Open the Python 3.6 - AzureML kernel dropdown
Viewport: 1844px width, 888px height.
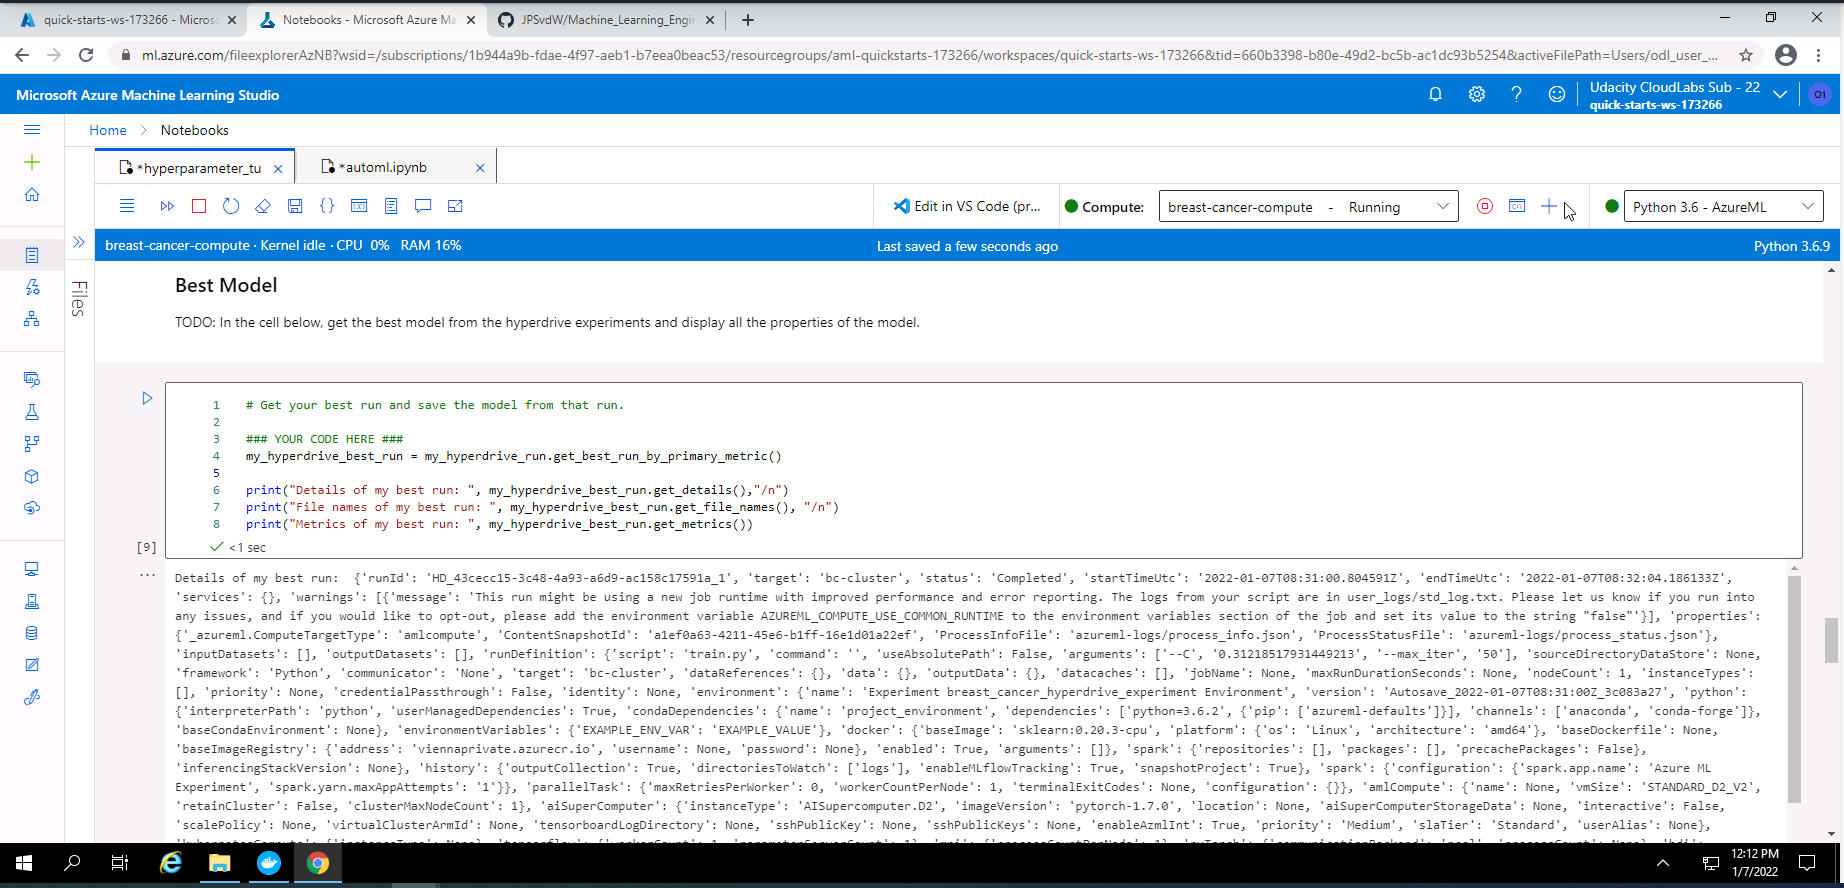pyautogui.click(x=1724, y=206)
